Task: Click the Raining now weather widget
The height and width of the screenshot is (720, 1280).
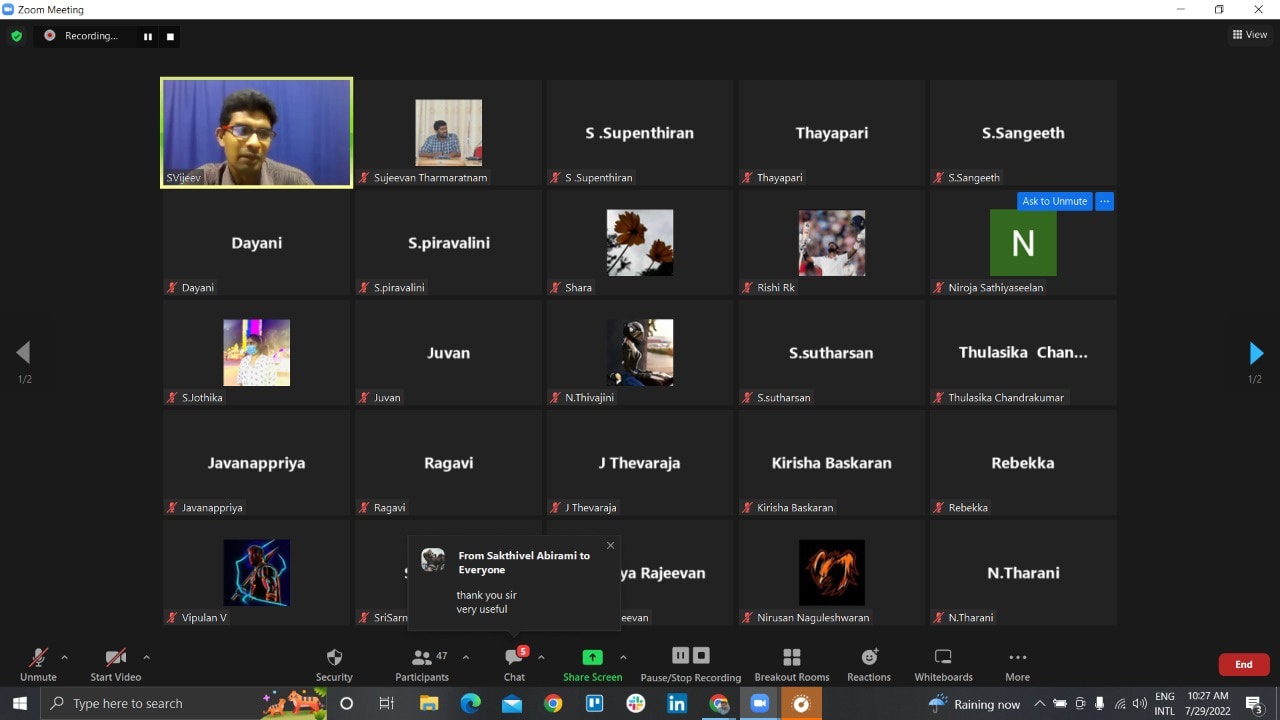Action: pyautogui.click(x=974, y=704)
